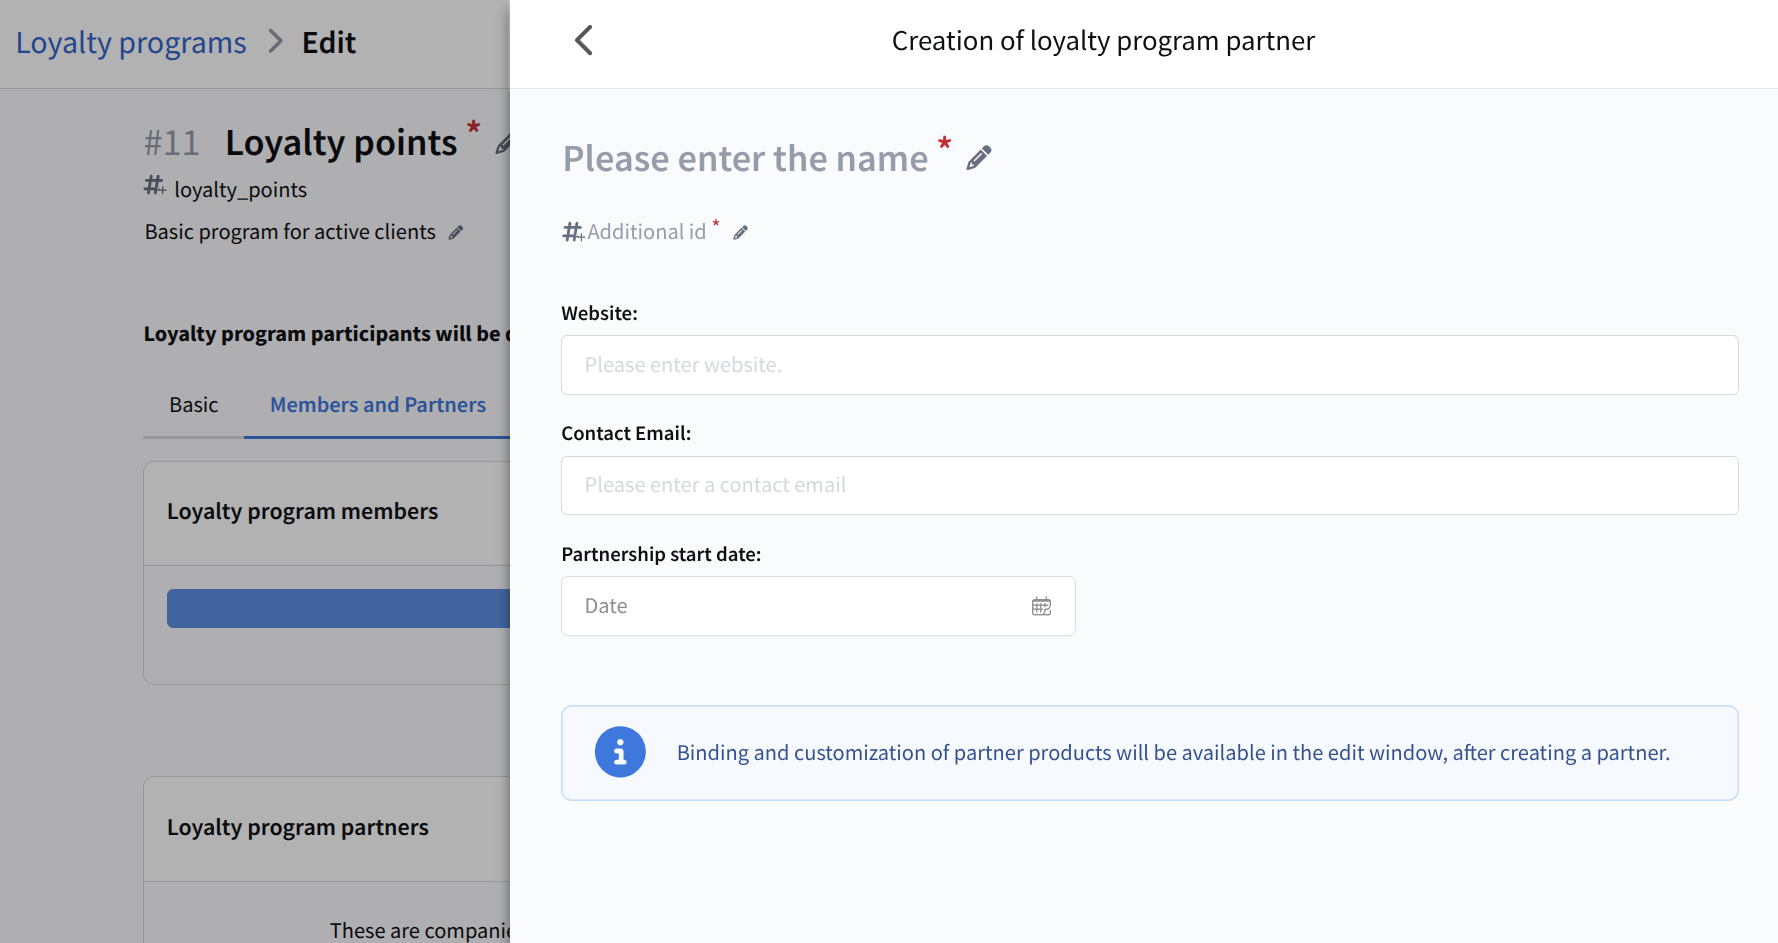The image size is (1778, 943).
Task: Click the hash icon before loyalty_points
Action: (x=154, y=186)
